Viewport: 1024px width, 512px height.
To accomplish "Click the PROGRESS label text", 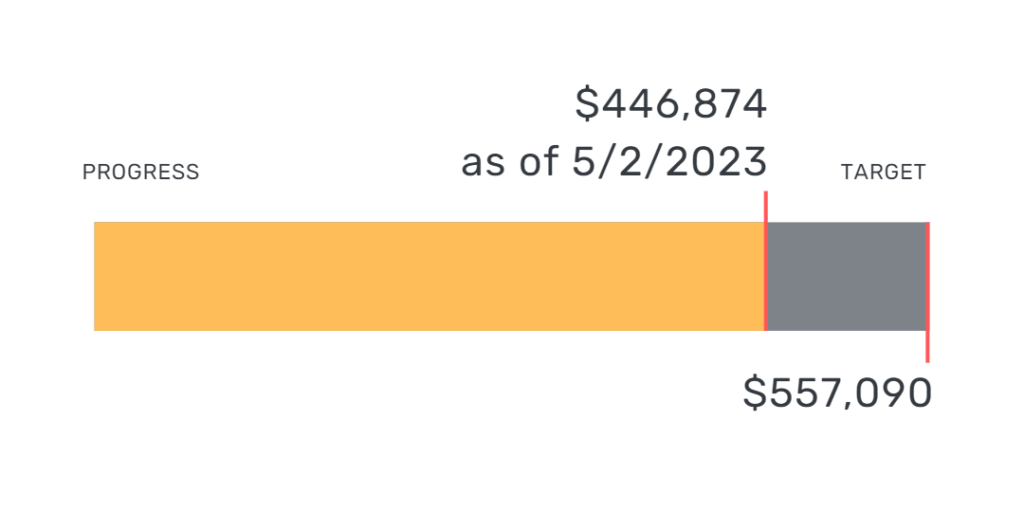I will coord(140,172).
